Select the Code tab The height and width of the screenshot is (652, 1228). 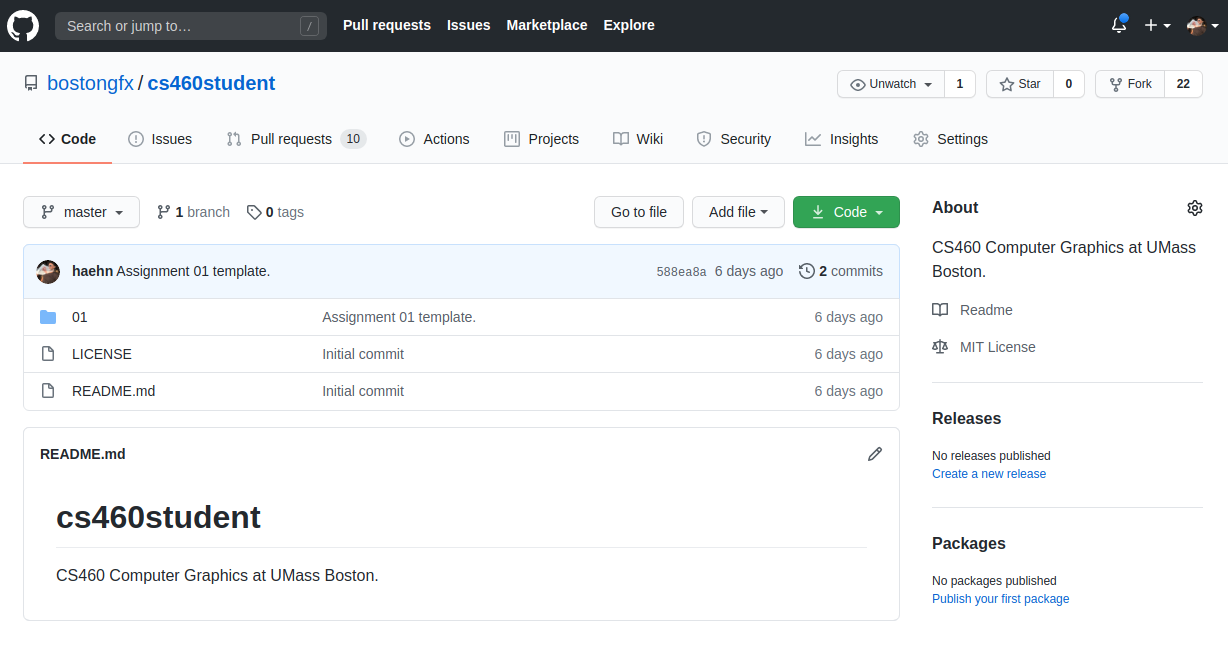pos(67,139)
